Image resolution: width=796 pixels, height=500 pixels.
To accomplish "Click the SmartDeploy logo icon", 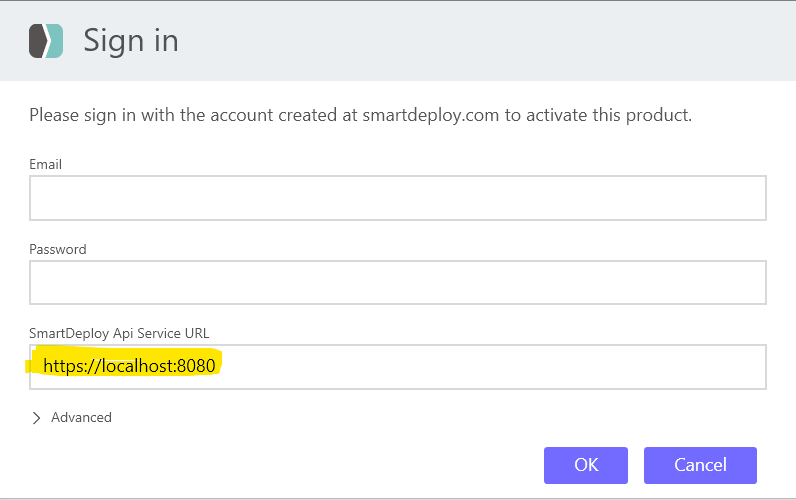I will 46,41.
